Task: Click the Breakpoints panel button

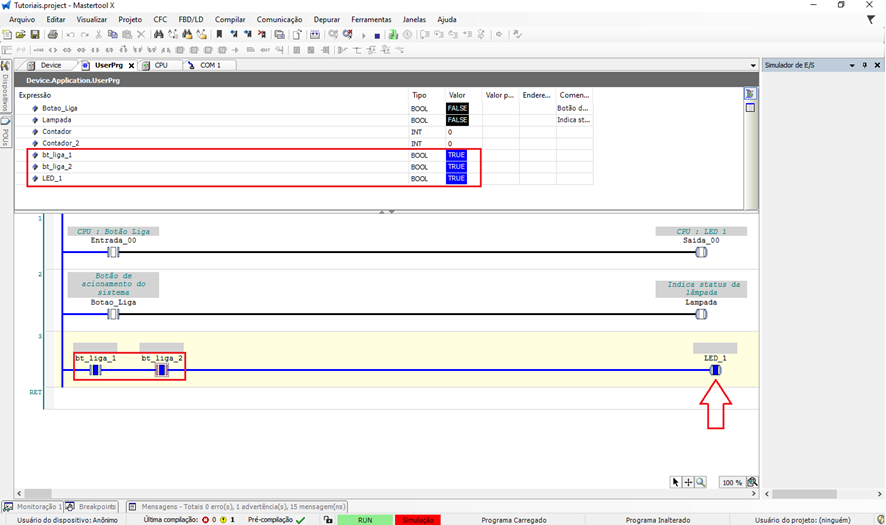Action: pyautogui.click(x=93, y=506)
